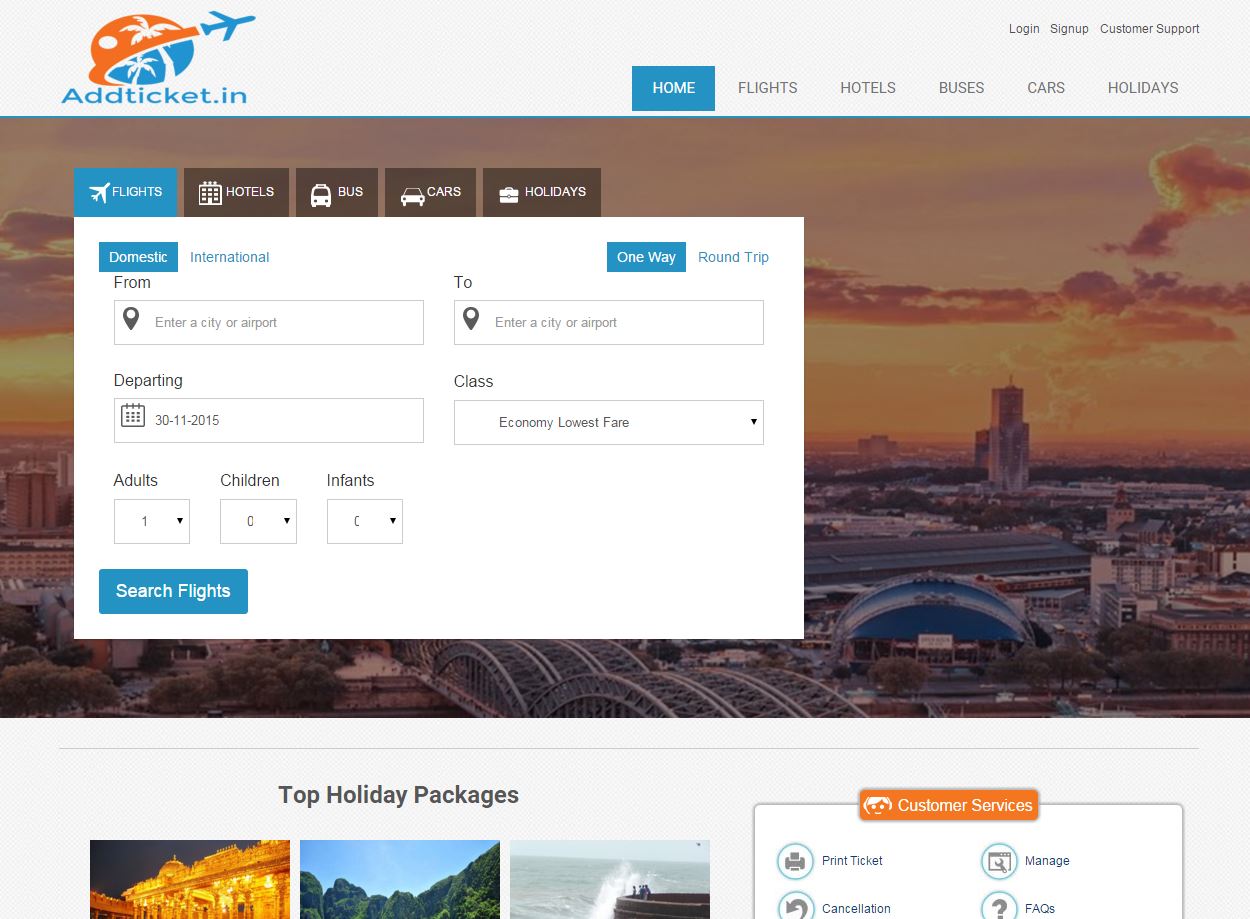Open the sea waves holiday package thumbnail
The height and width of the screenshot is (919, 1250).
point(610,880)
